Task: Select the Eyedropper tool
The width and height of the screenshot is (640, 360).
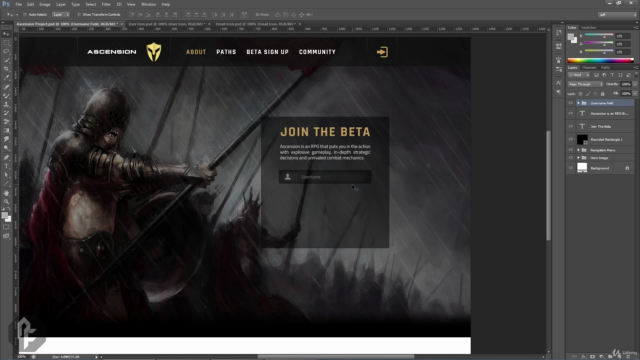Action: point(6,78)
